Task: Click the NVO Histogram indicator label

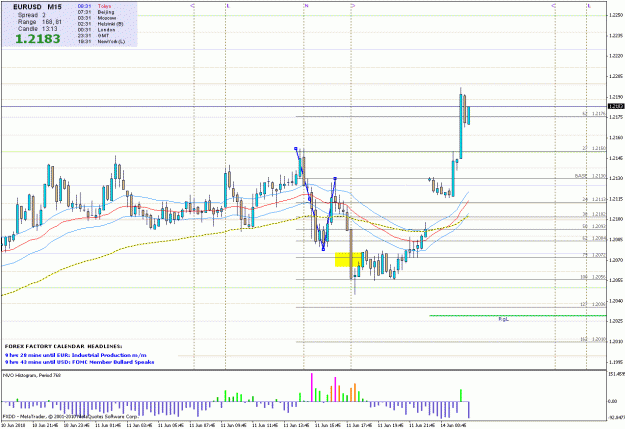Action: click(x=32, y=375)
